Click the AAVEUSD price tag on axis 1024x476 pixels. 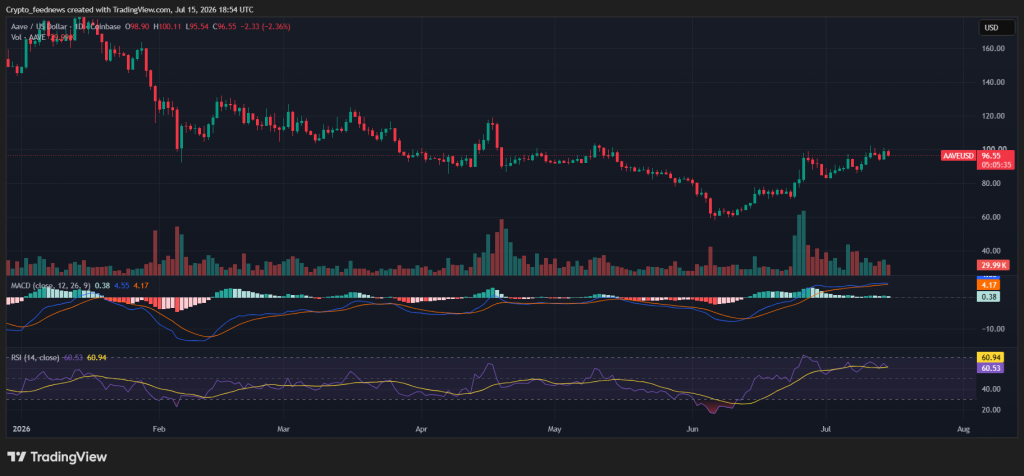960,156
